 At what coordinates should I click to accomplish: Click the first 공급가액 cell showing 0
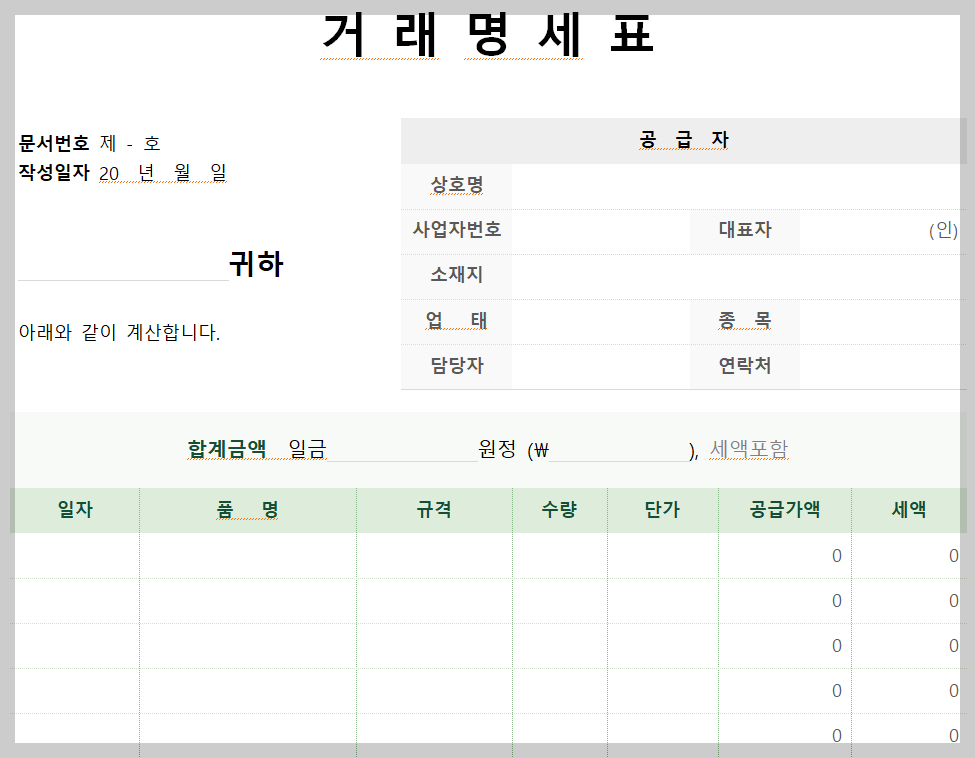(x=785, y=556)
